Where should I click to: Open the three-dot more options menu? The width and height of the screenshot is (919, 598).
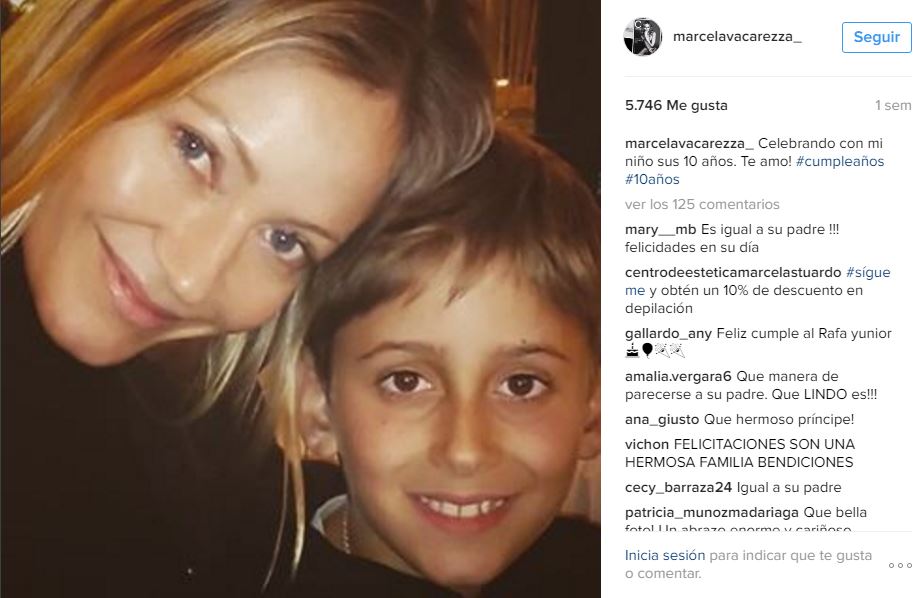click(900, 566)
